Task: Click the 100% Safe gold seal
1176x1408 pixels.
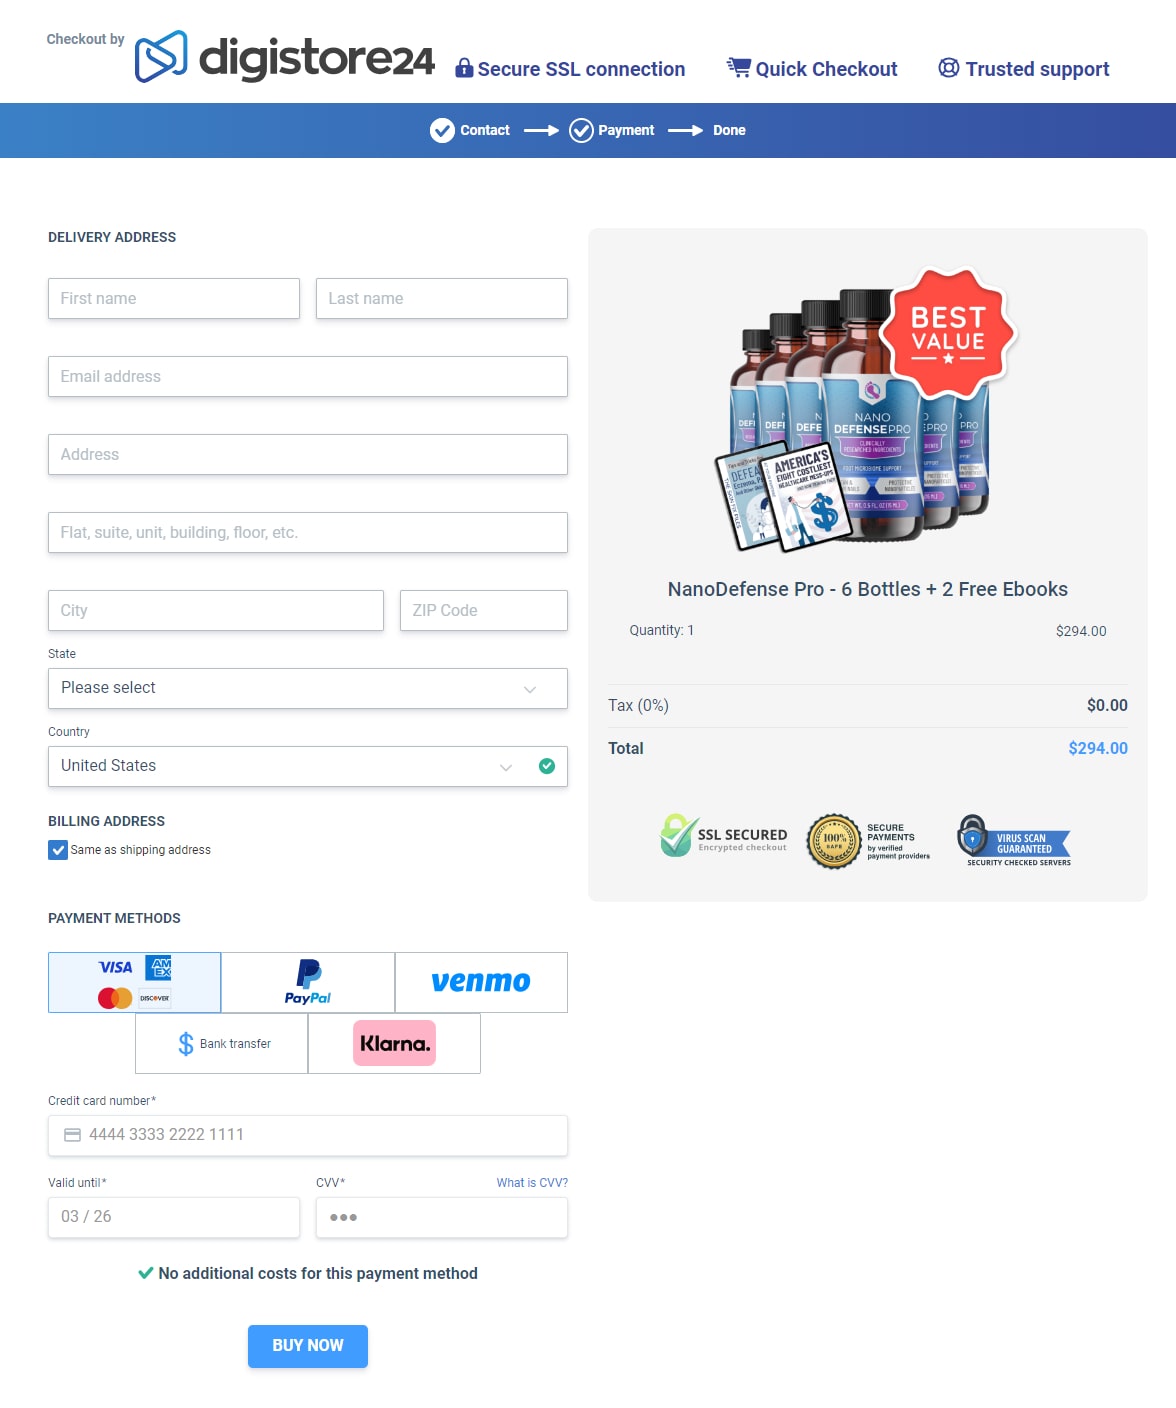Action: 834,841
